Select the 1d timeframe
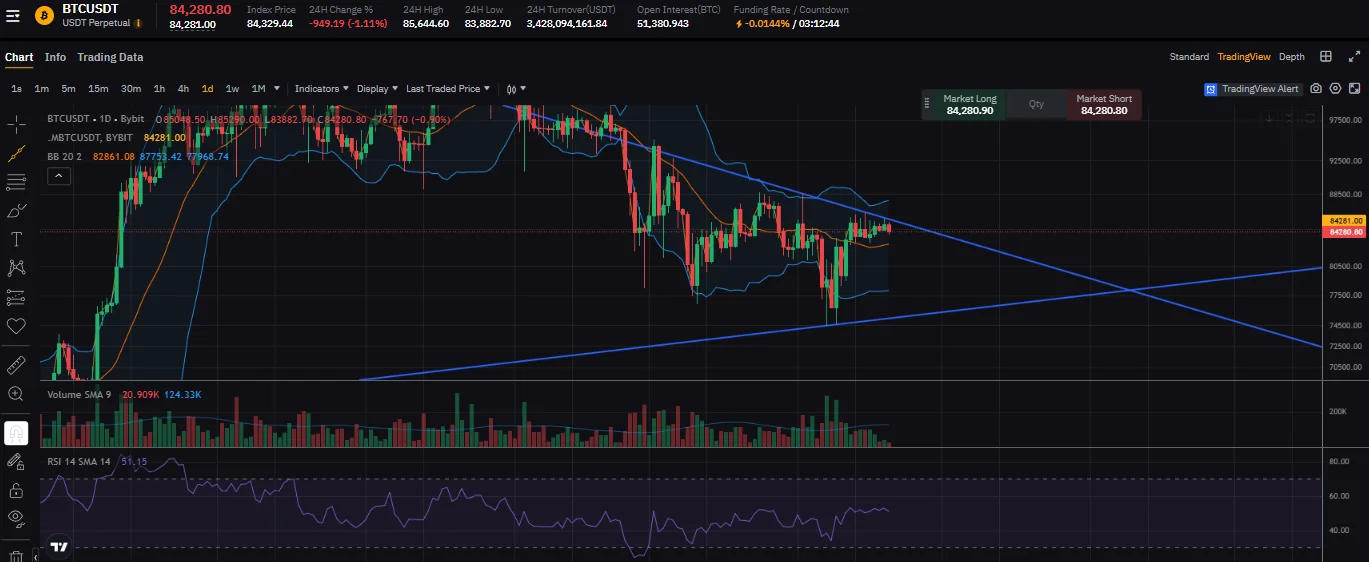 point(207,89)
